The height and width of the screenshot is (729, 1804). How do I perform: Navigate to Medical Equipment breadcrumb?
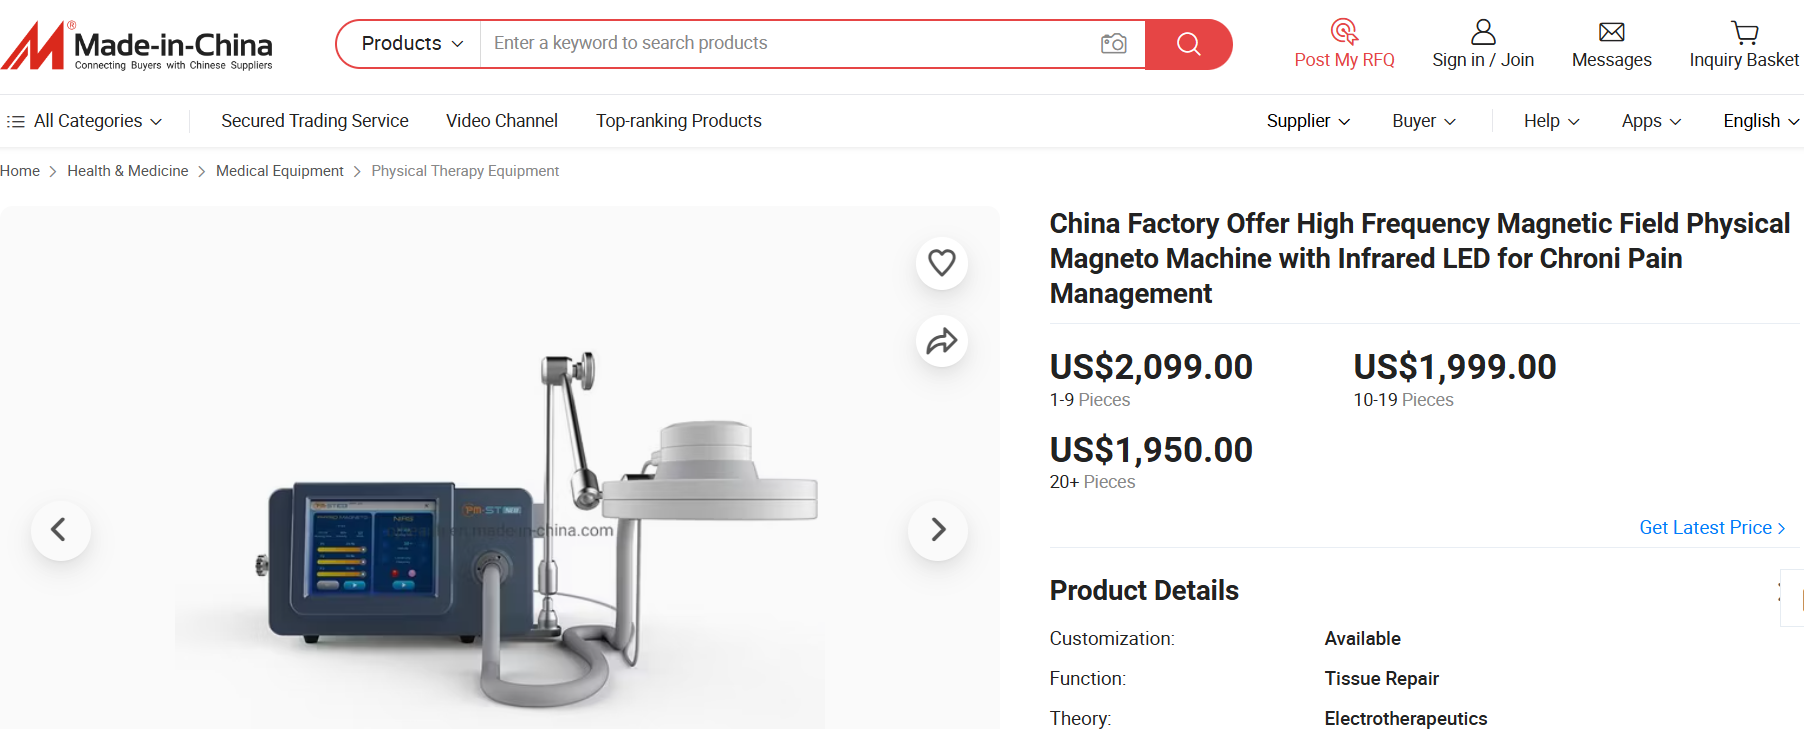point(279,171)
